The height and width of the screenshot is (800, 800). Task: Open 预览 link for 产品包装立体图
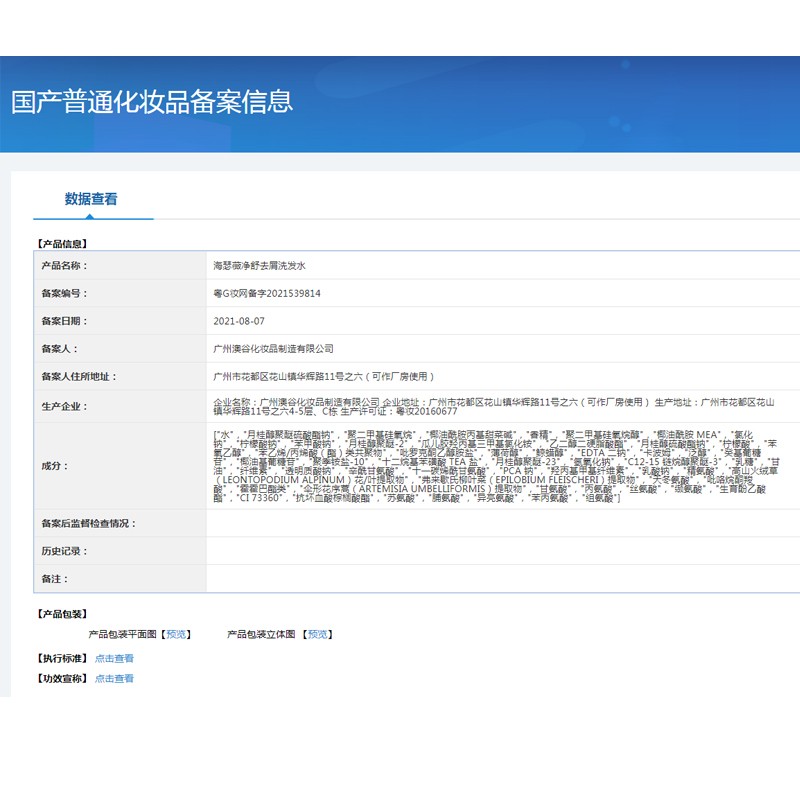pos(321,631)
